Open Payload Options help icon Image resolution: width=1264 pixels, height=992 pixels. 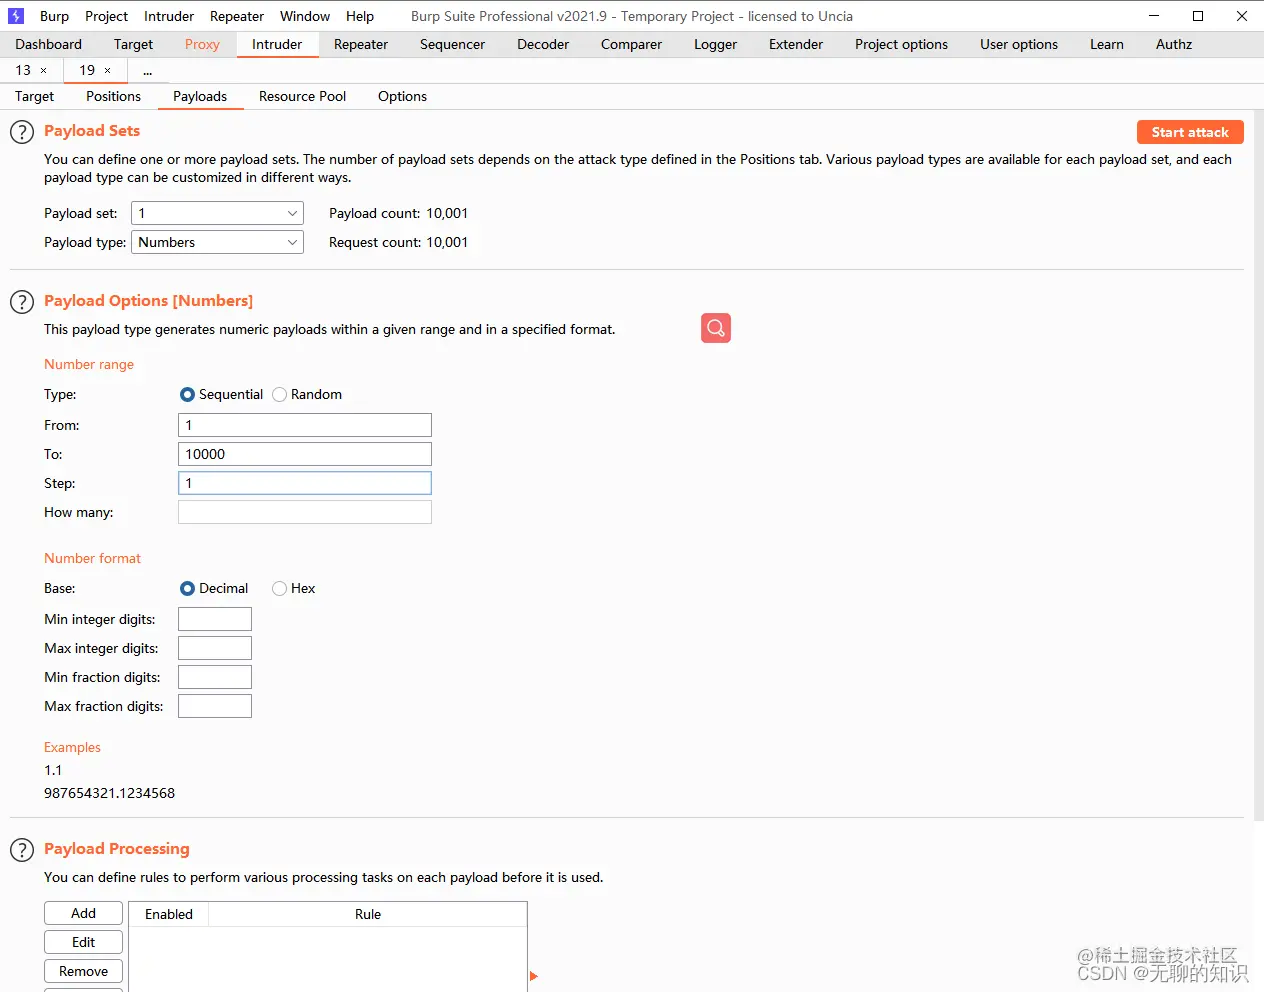click(22, 302)
